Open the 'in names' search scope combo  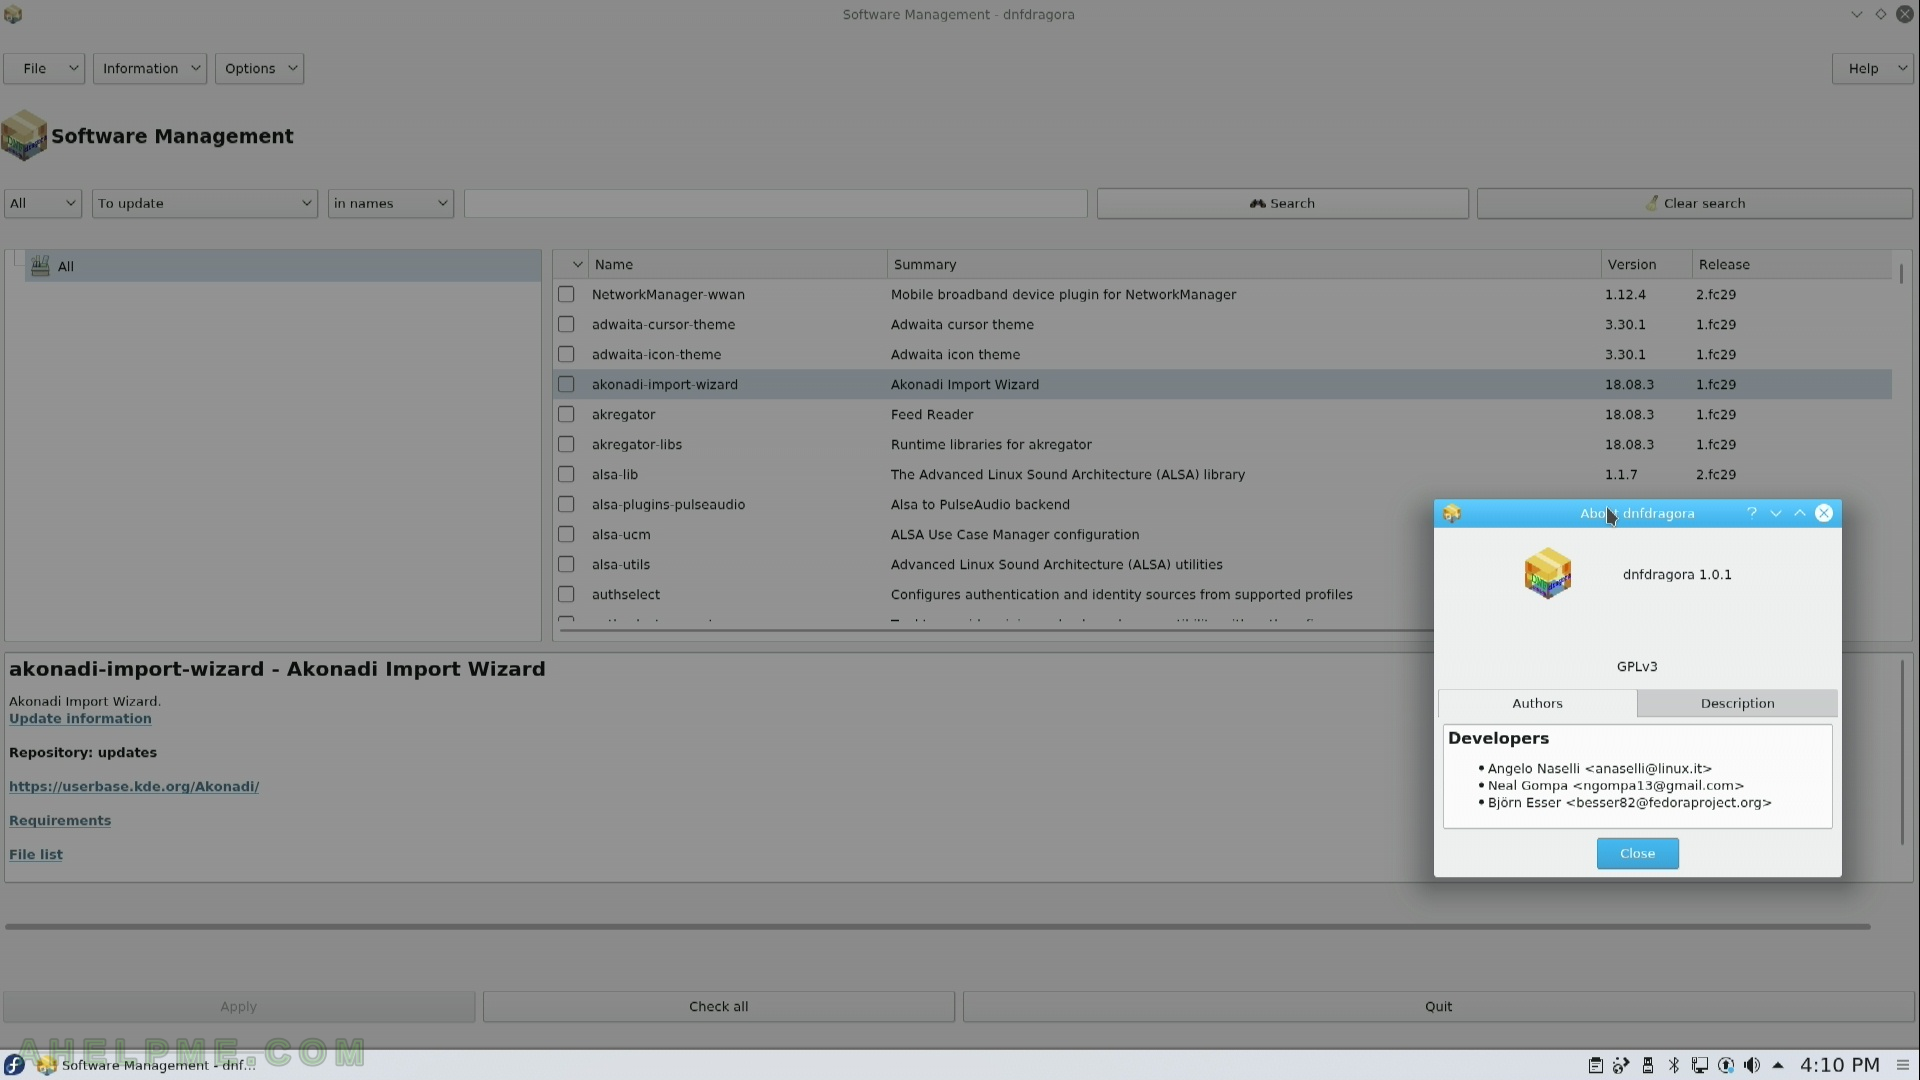pyautogui.click(x=391, y=203)
